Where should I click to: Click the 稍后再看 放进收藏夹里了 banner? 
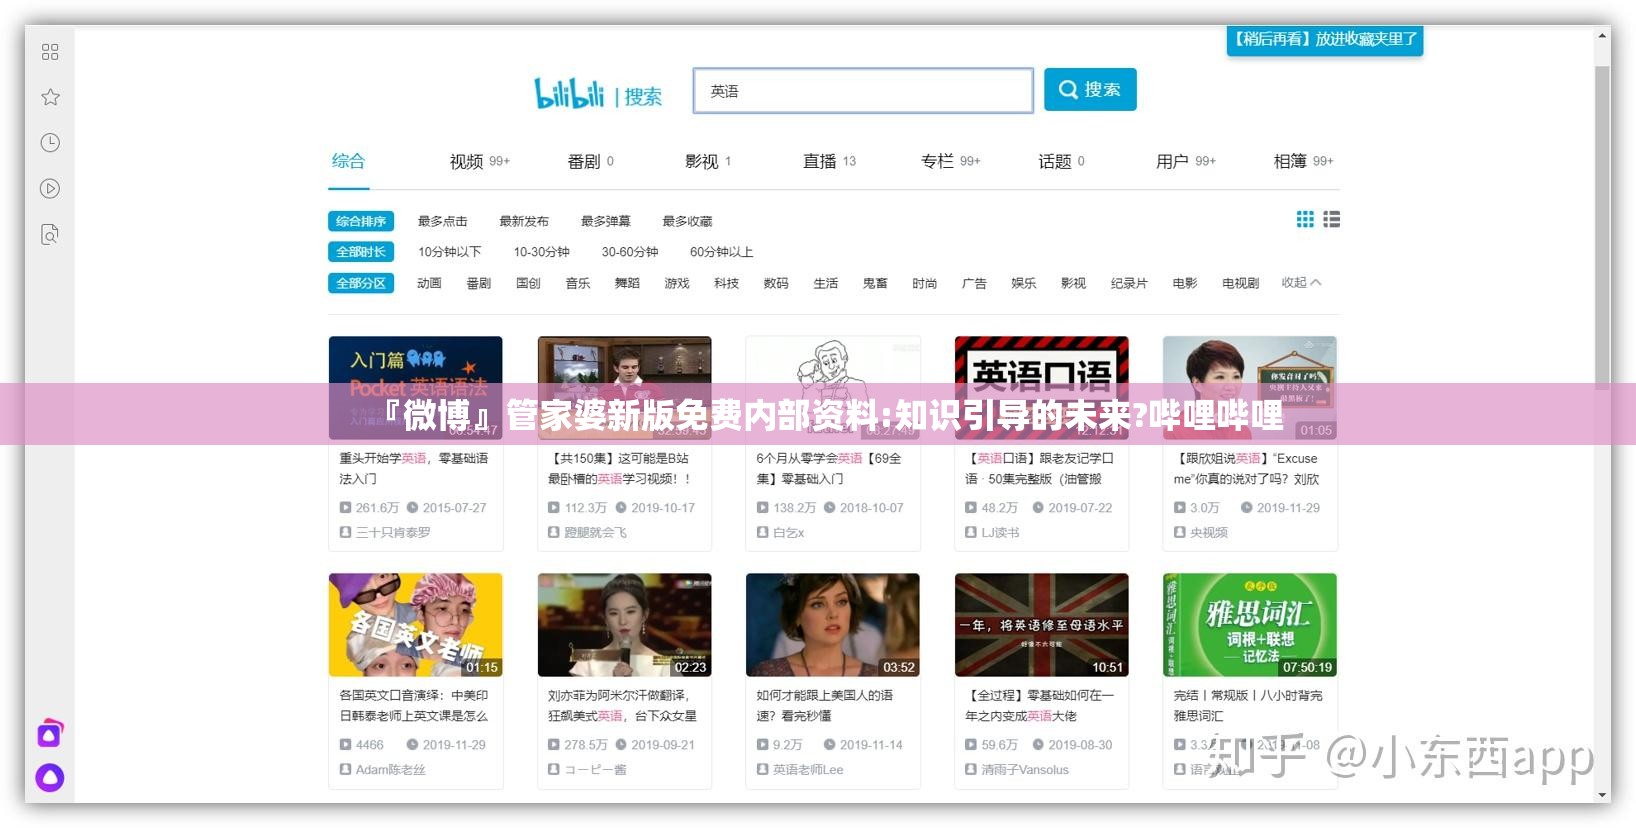1325,39
